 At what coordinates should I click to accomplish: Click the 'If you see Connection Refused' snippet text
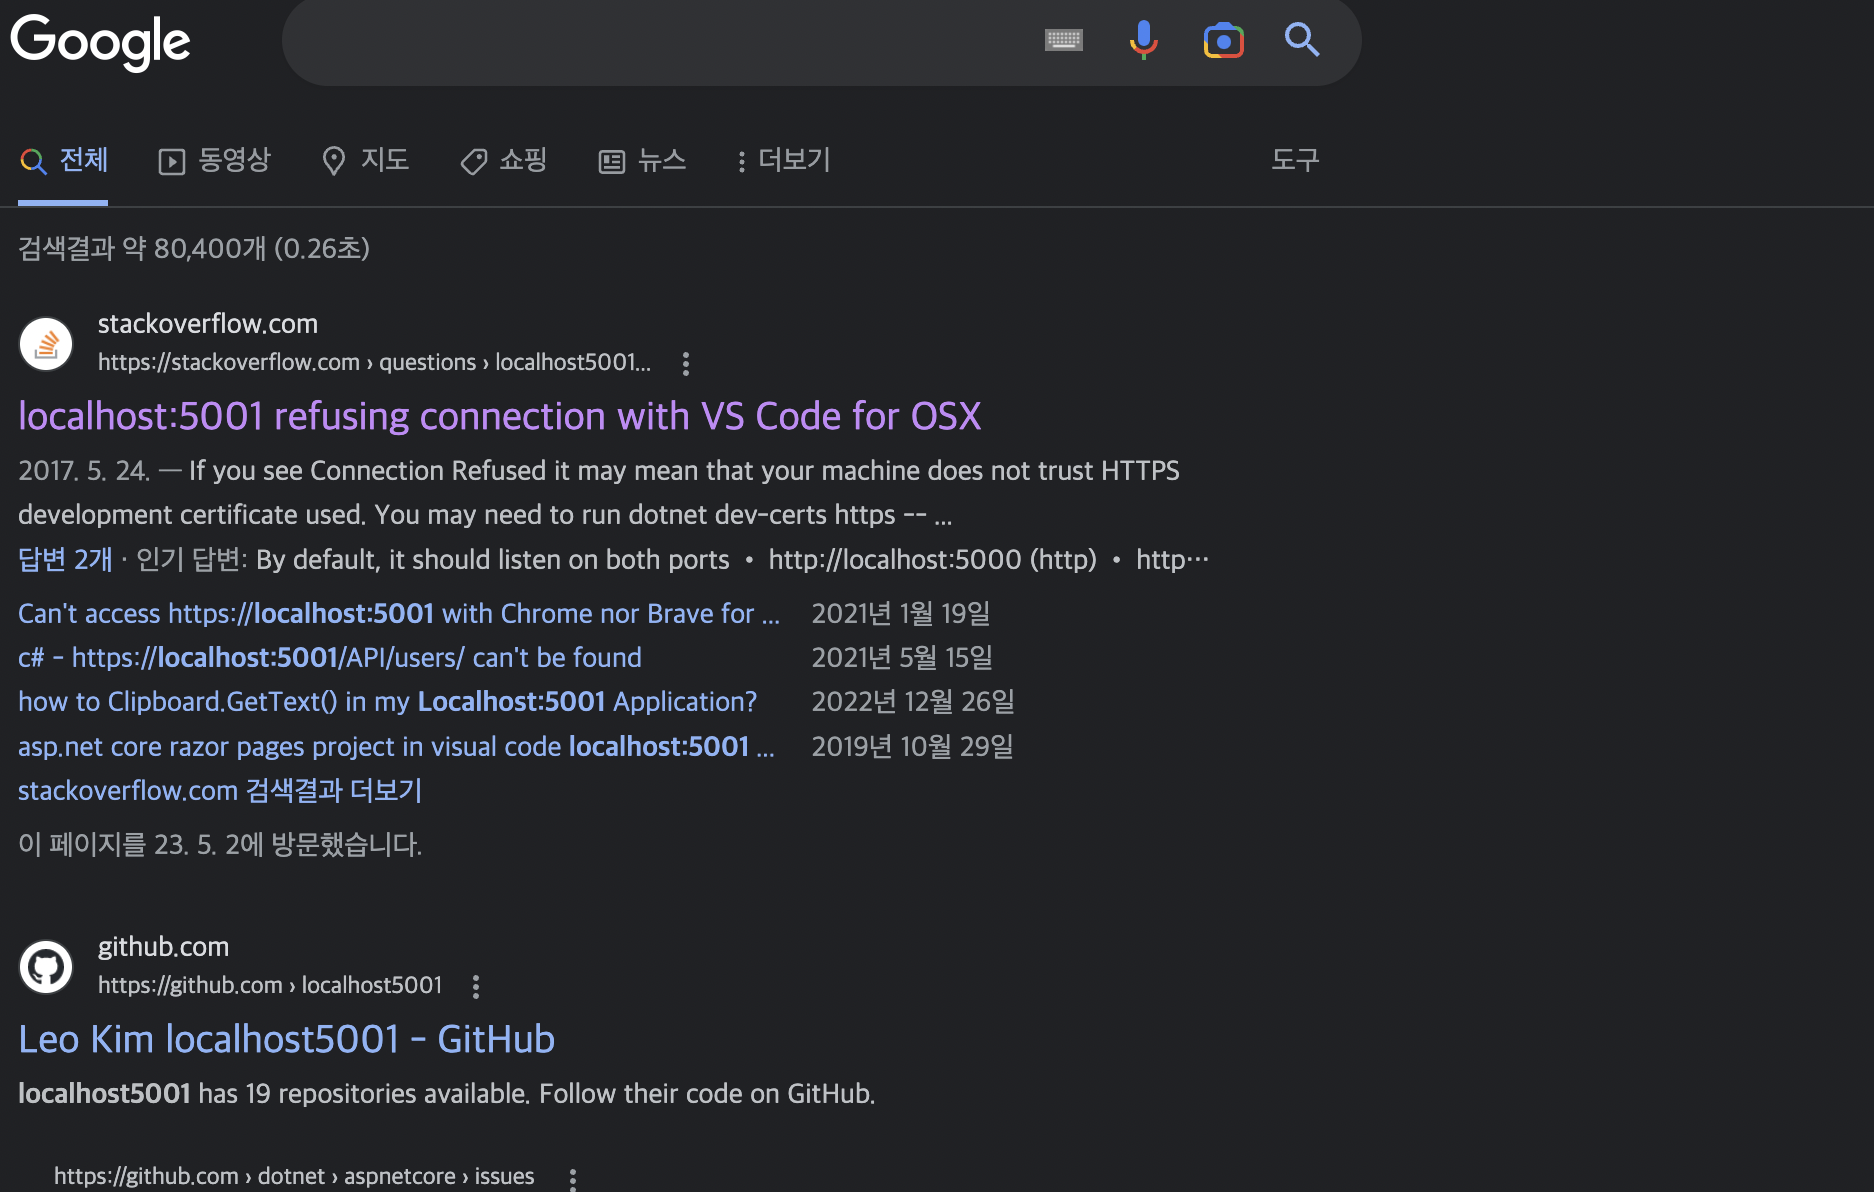point(600,492)
